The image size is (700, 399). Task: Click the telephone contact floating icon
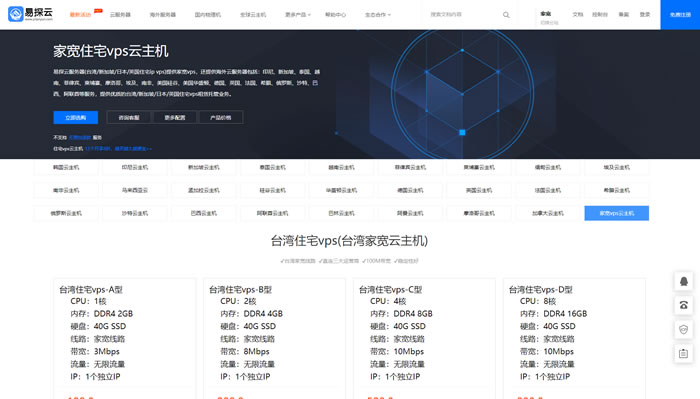tap(683, 305)
